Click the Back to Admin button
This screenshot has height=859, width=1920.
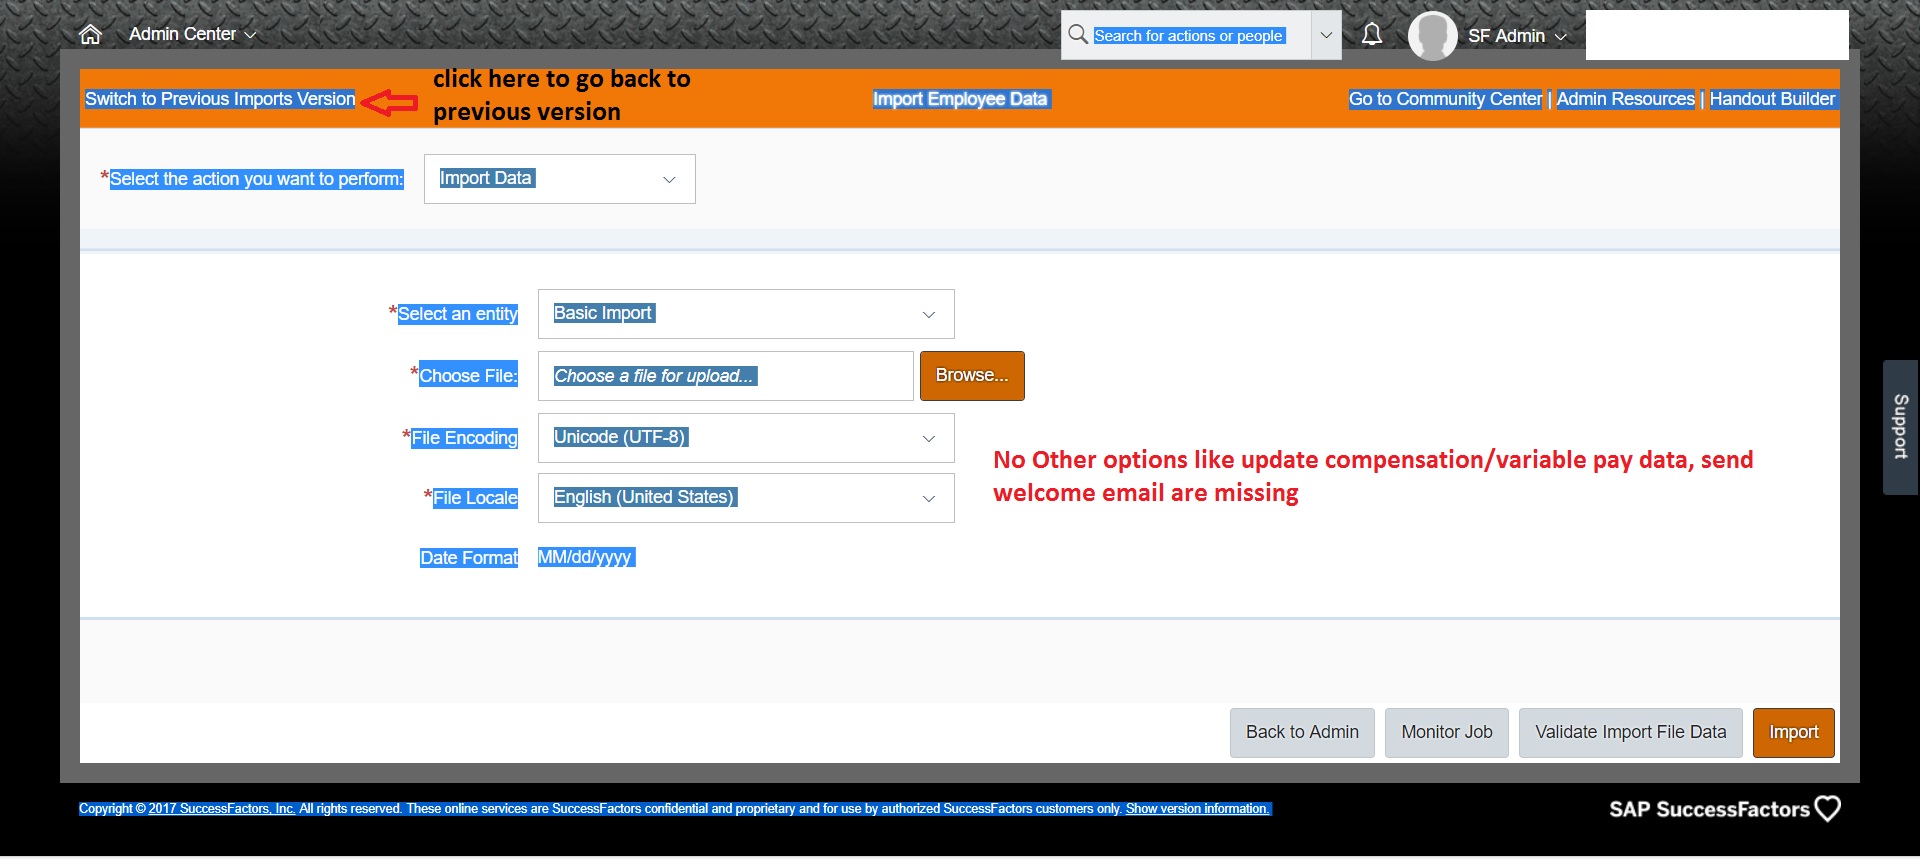1302,733
